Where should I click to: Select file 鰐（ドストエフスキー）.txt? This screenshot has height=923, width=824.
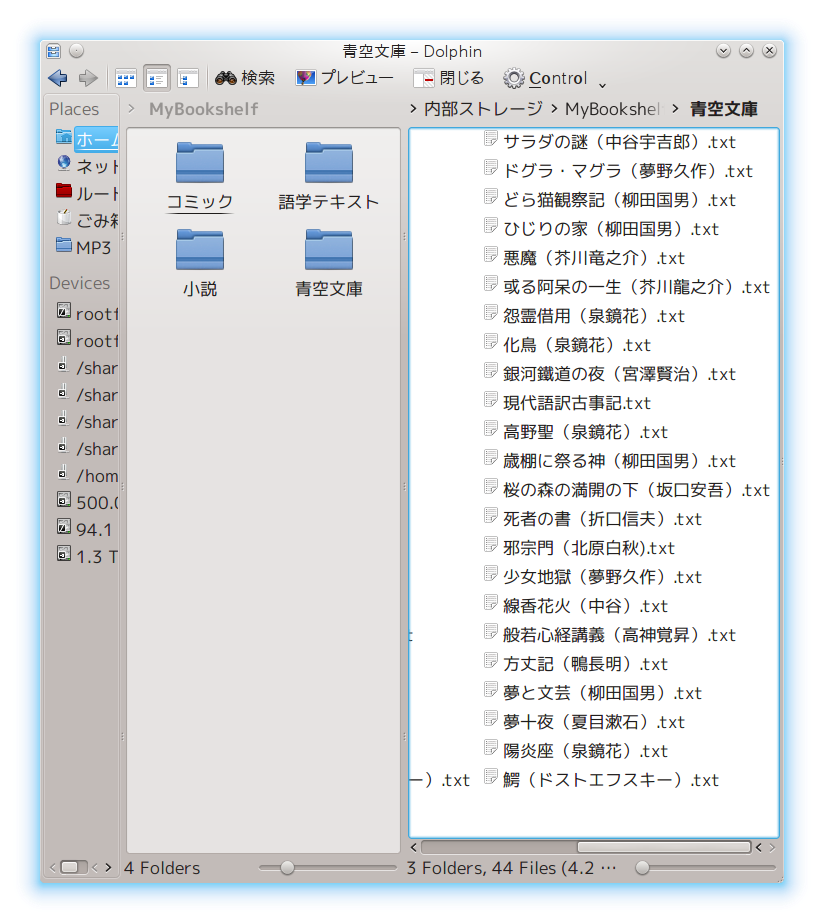[x=601, y=780]
